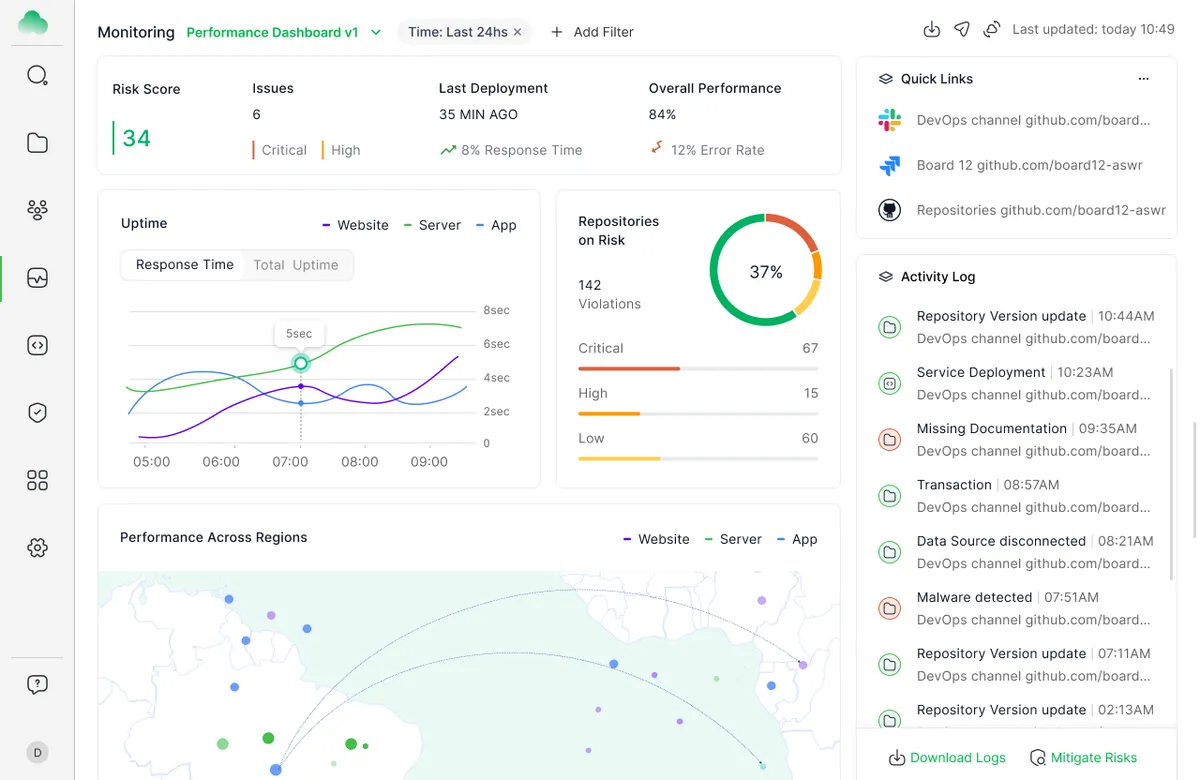
Task: Click Download Logs button
Action: click(x=947, y=758)
